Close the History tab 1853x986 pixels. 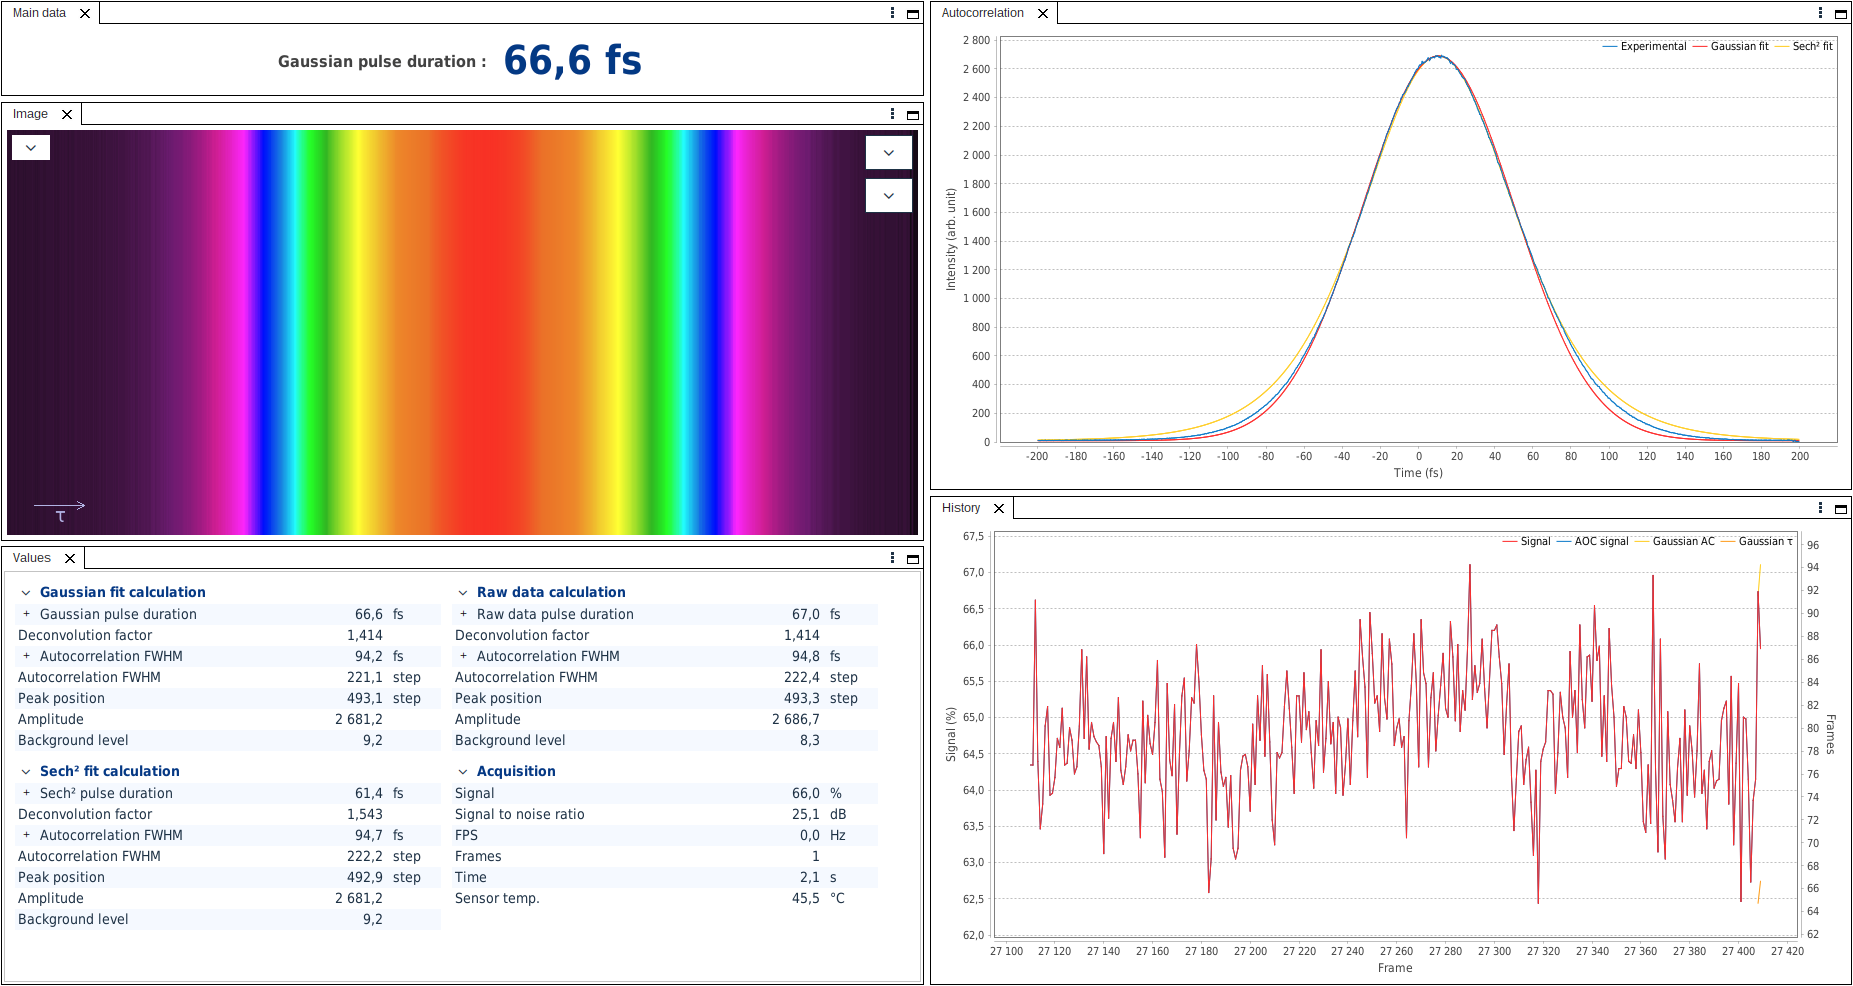(998, 509)
